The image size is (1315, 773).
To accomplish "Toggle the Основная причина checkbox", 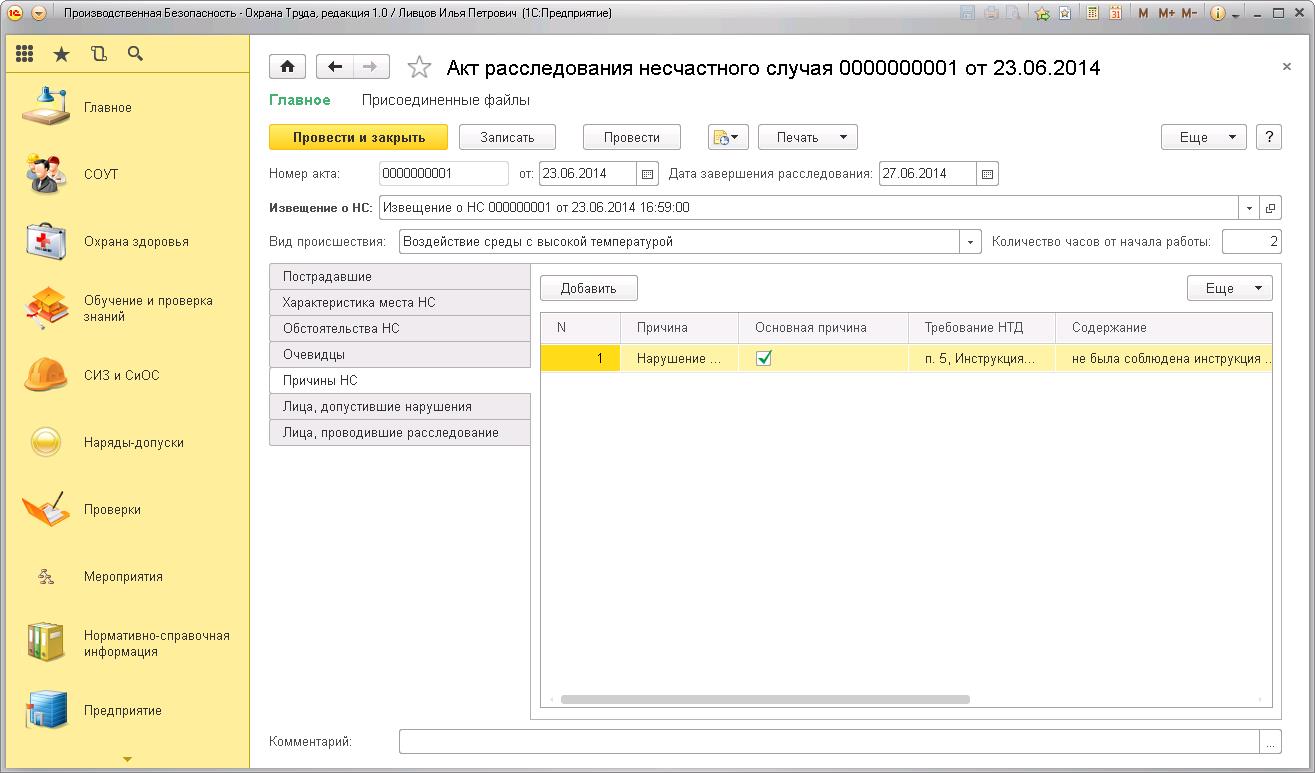I will (764, 358).
